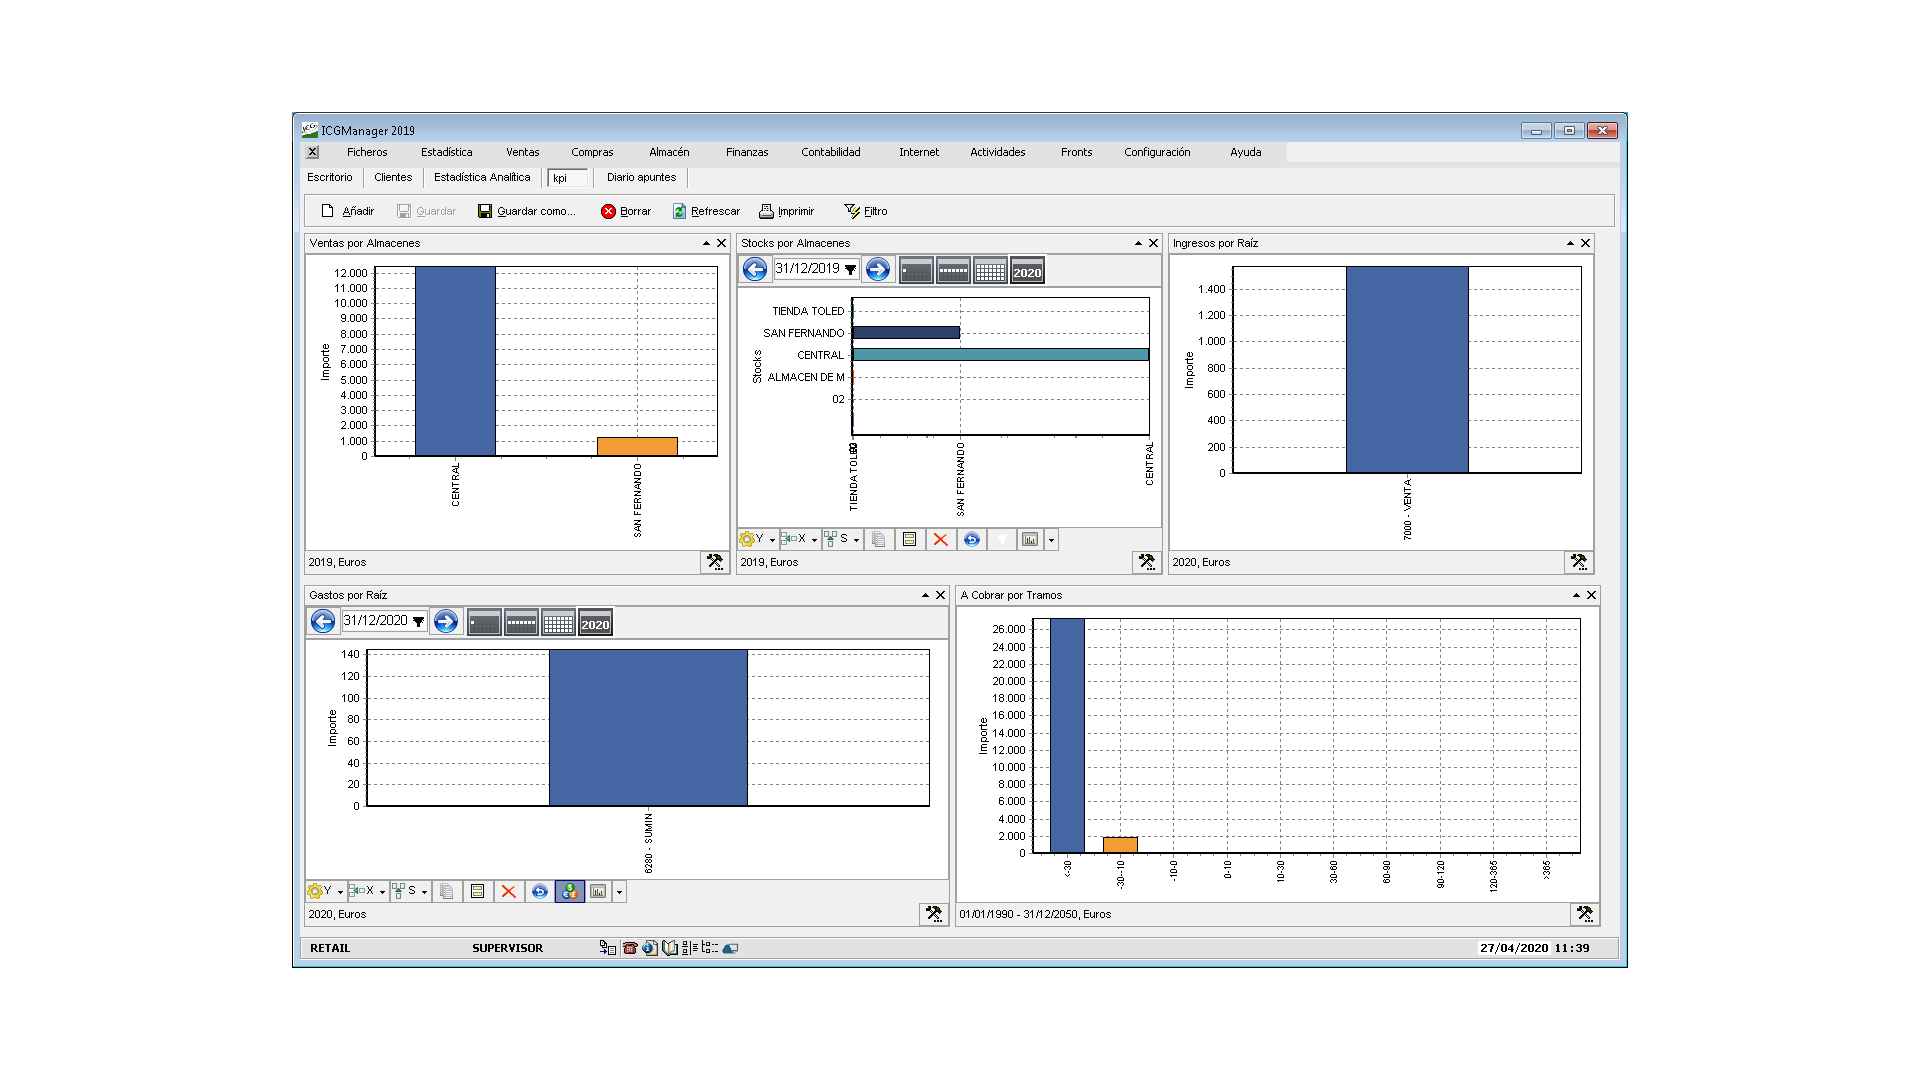The width and height of the screenshot is (1920, 1080).
Task: Click the chart type icon in Gastos toolbar
Action: [598, 891]
